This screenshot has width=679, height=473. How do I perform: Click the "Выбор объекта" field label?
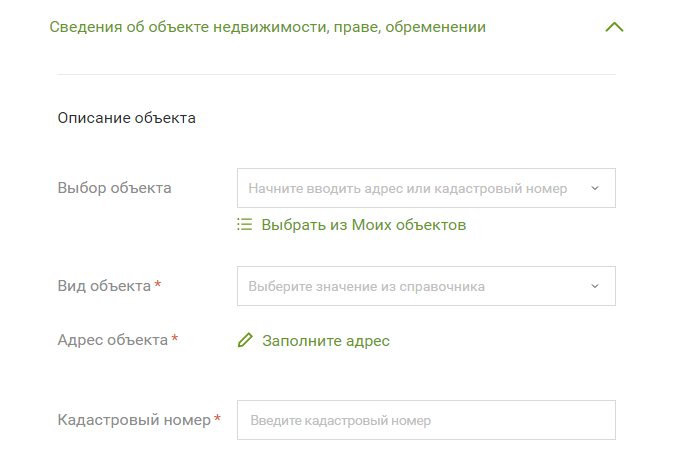(x=114, y=188)
